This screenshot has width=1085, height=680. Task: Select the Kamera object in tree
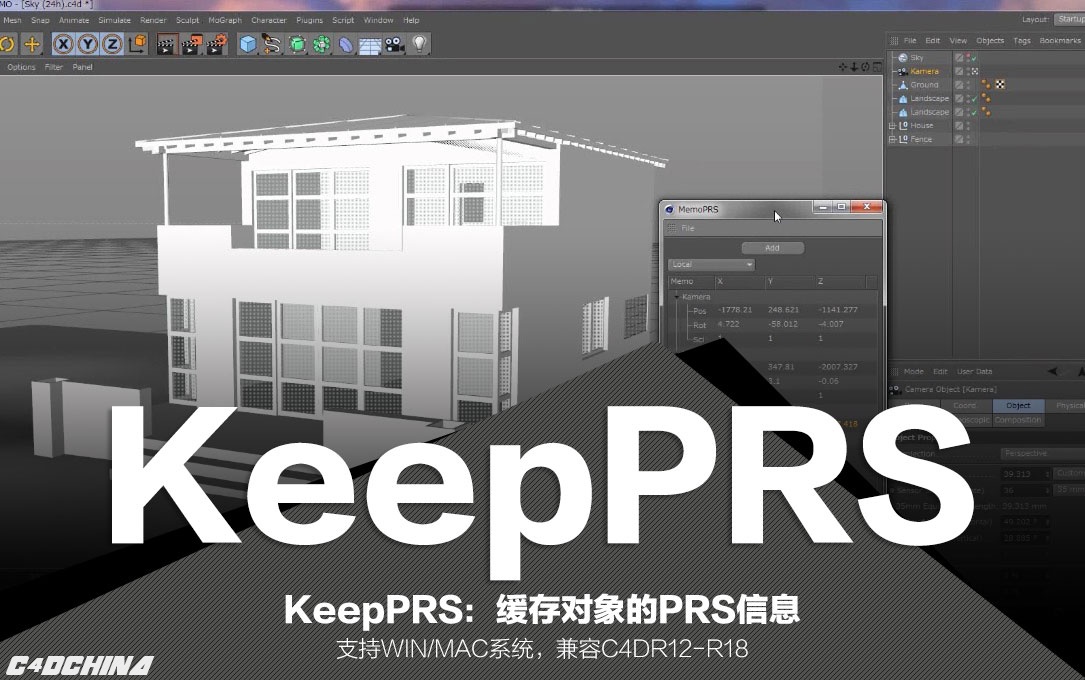pyautogui.click(x=924, y=71)
